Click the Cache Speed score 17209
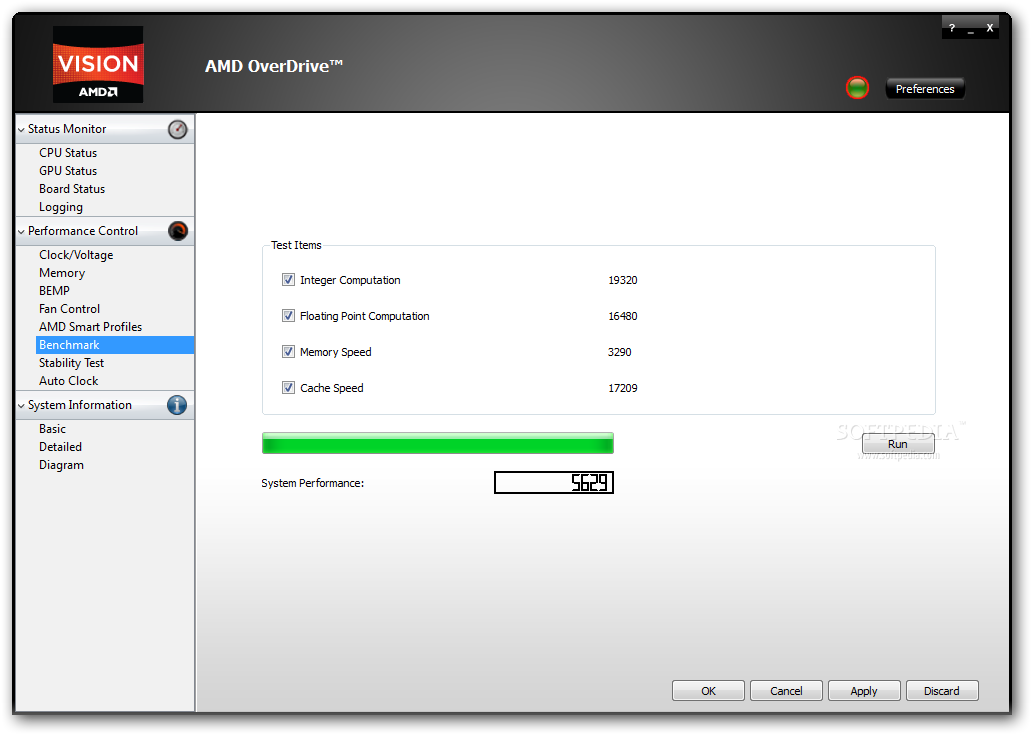This screenshot has width=1032, height=735. pyautogui.click(x=623, y=388)
